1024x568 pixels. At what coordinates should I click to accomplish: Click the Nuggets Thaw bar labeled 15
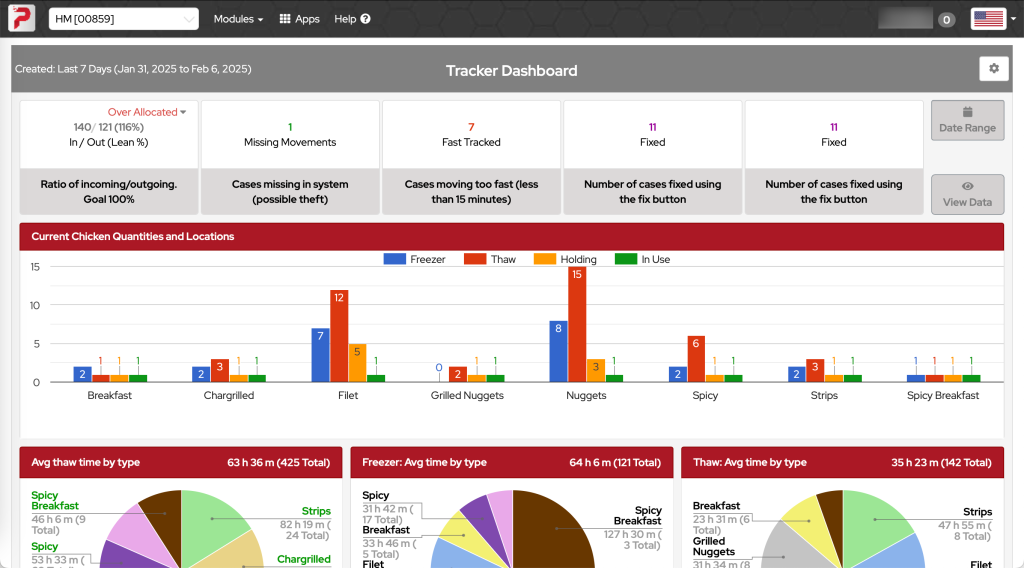click(x=577, y=324)
